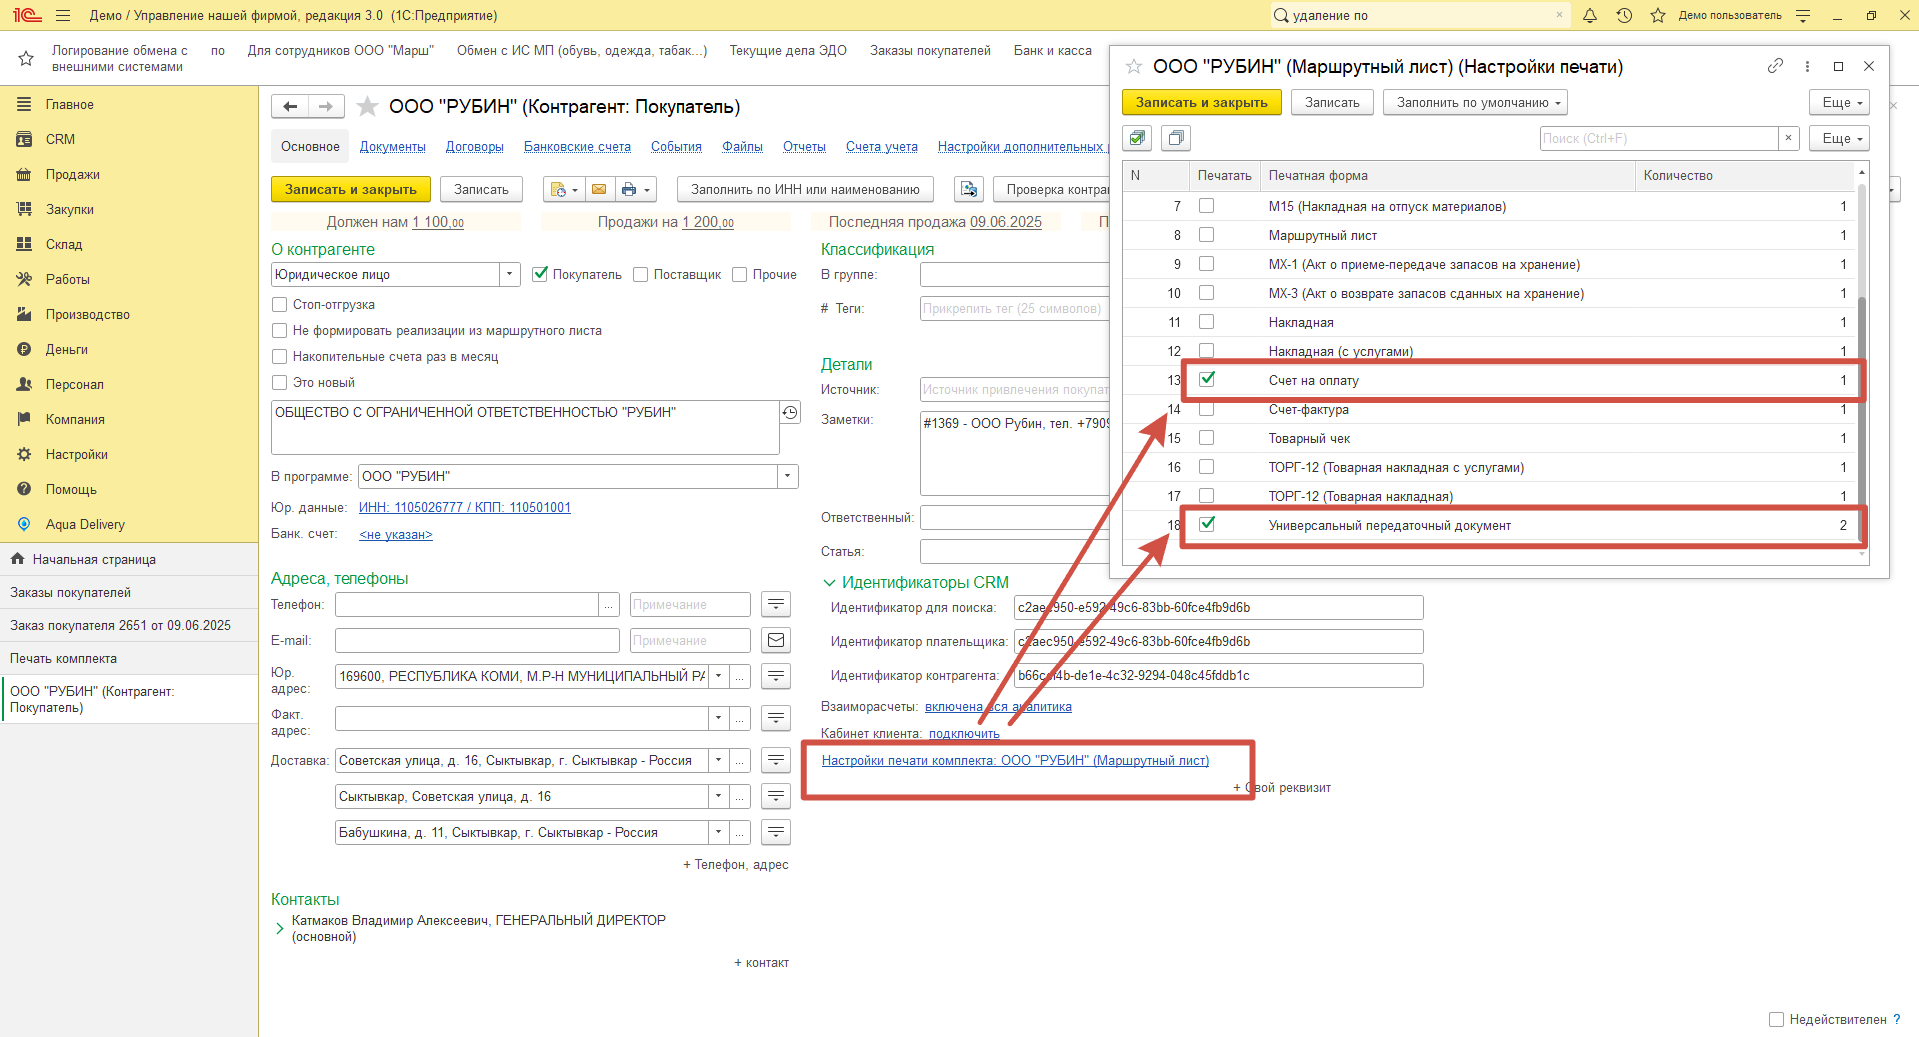Open options icon for Телефон row
Screen dimensions: 1919x1037
click(776, 604)
